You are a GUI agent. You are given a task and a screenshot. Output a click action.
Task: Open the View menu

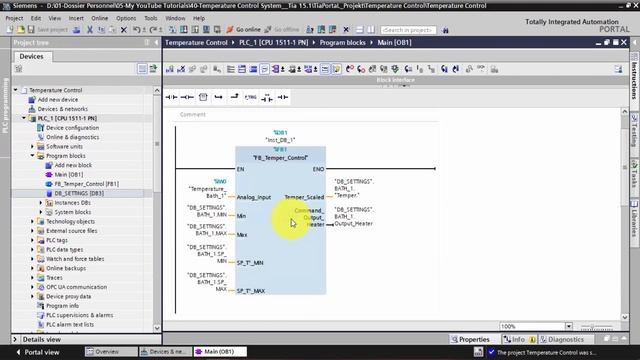[55, 18]
